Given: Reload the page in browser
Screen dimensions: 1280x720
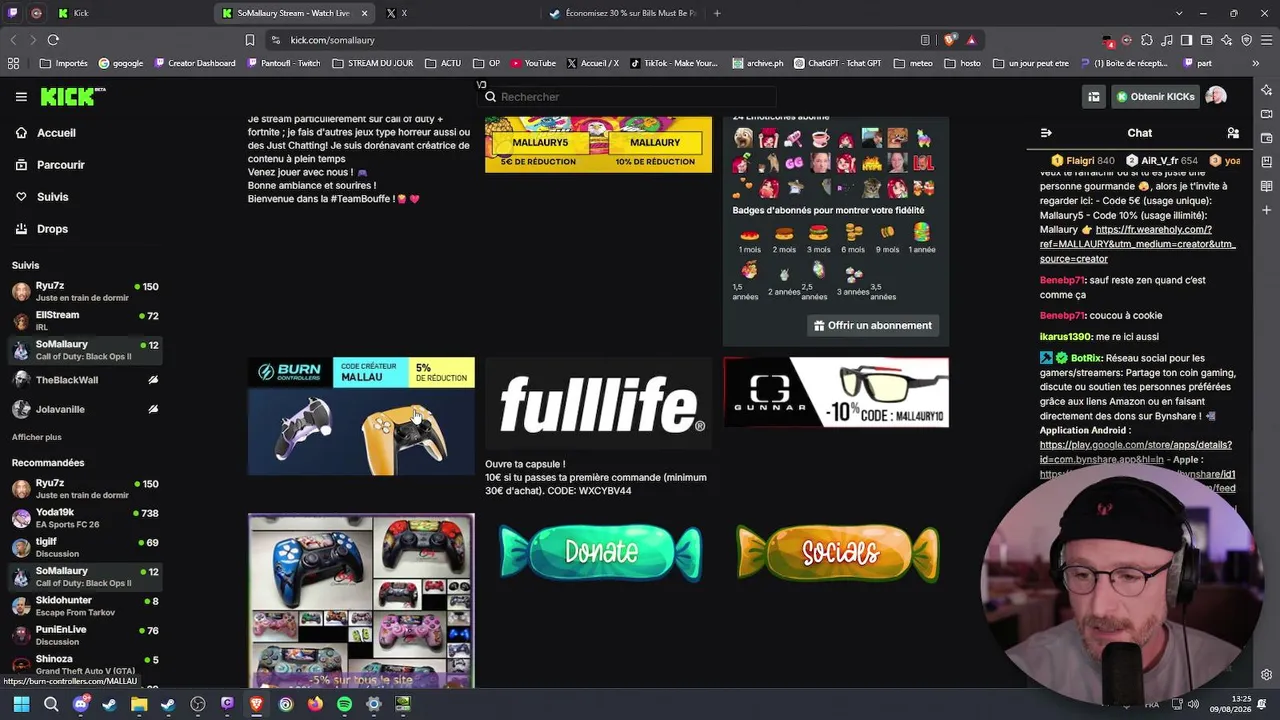Looking at the screenshot, I should (53, 40).
